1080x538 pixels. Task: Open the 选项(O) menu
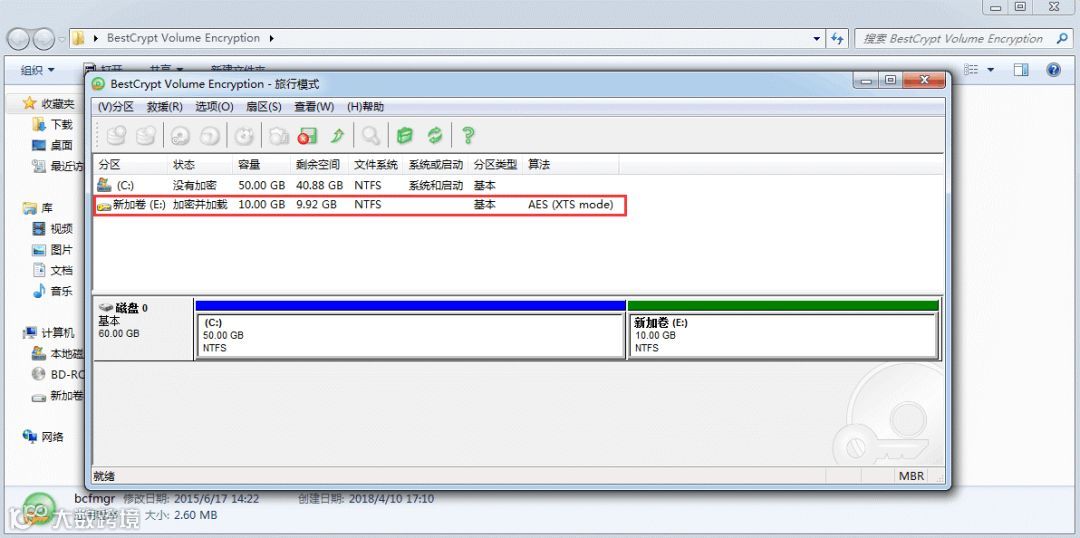[214, 107]
